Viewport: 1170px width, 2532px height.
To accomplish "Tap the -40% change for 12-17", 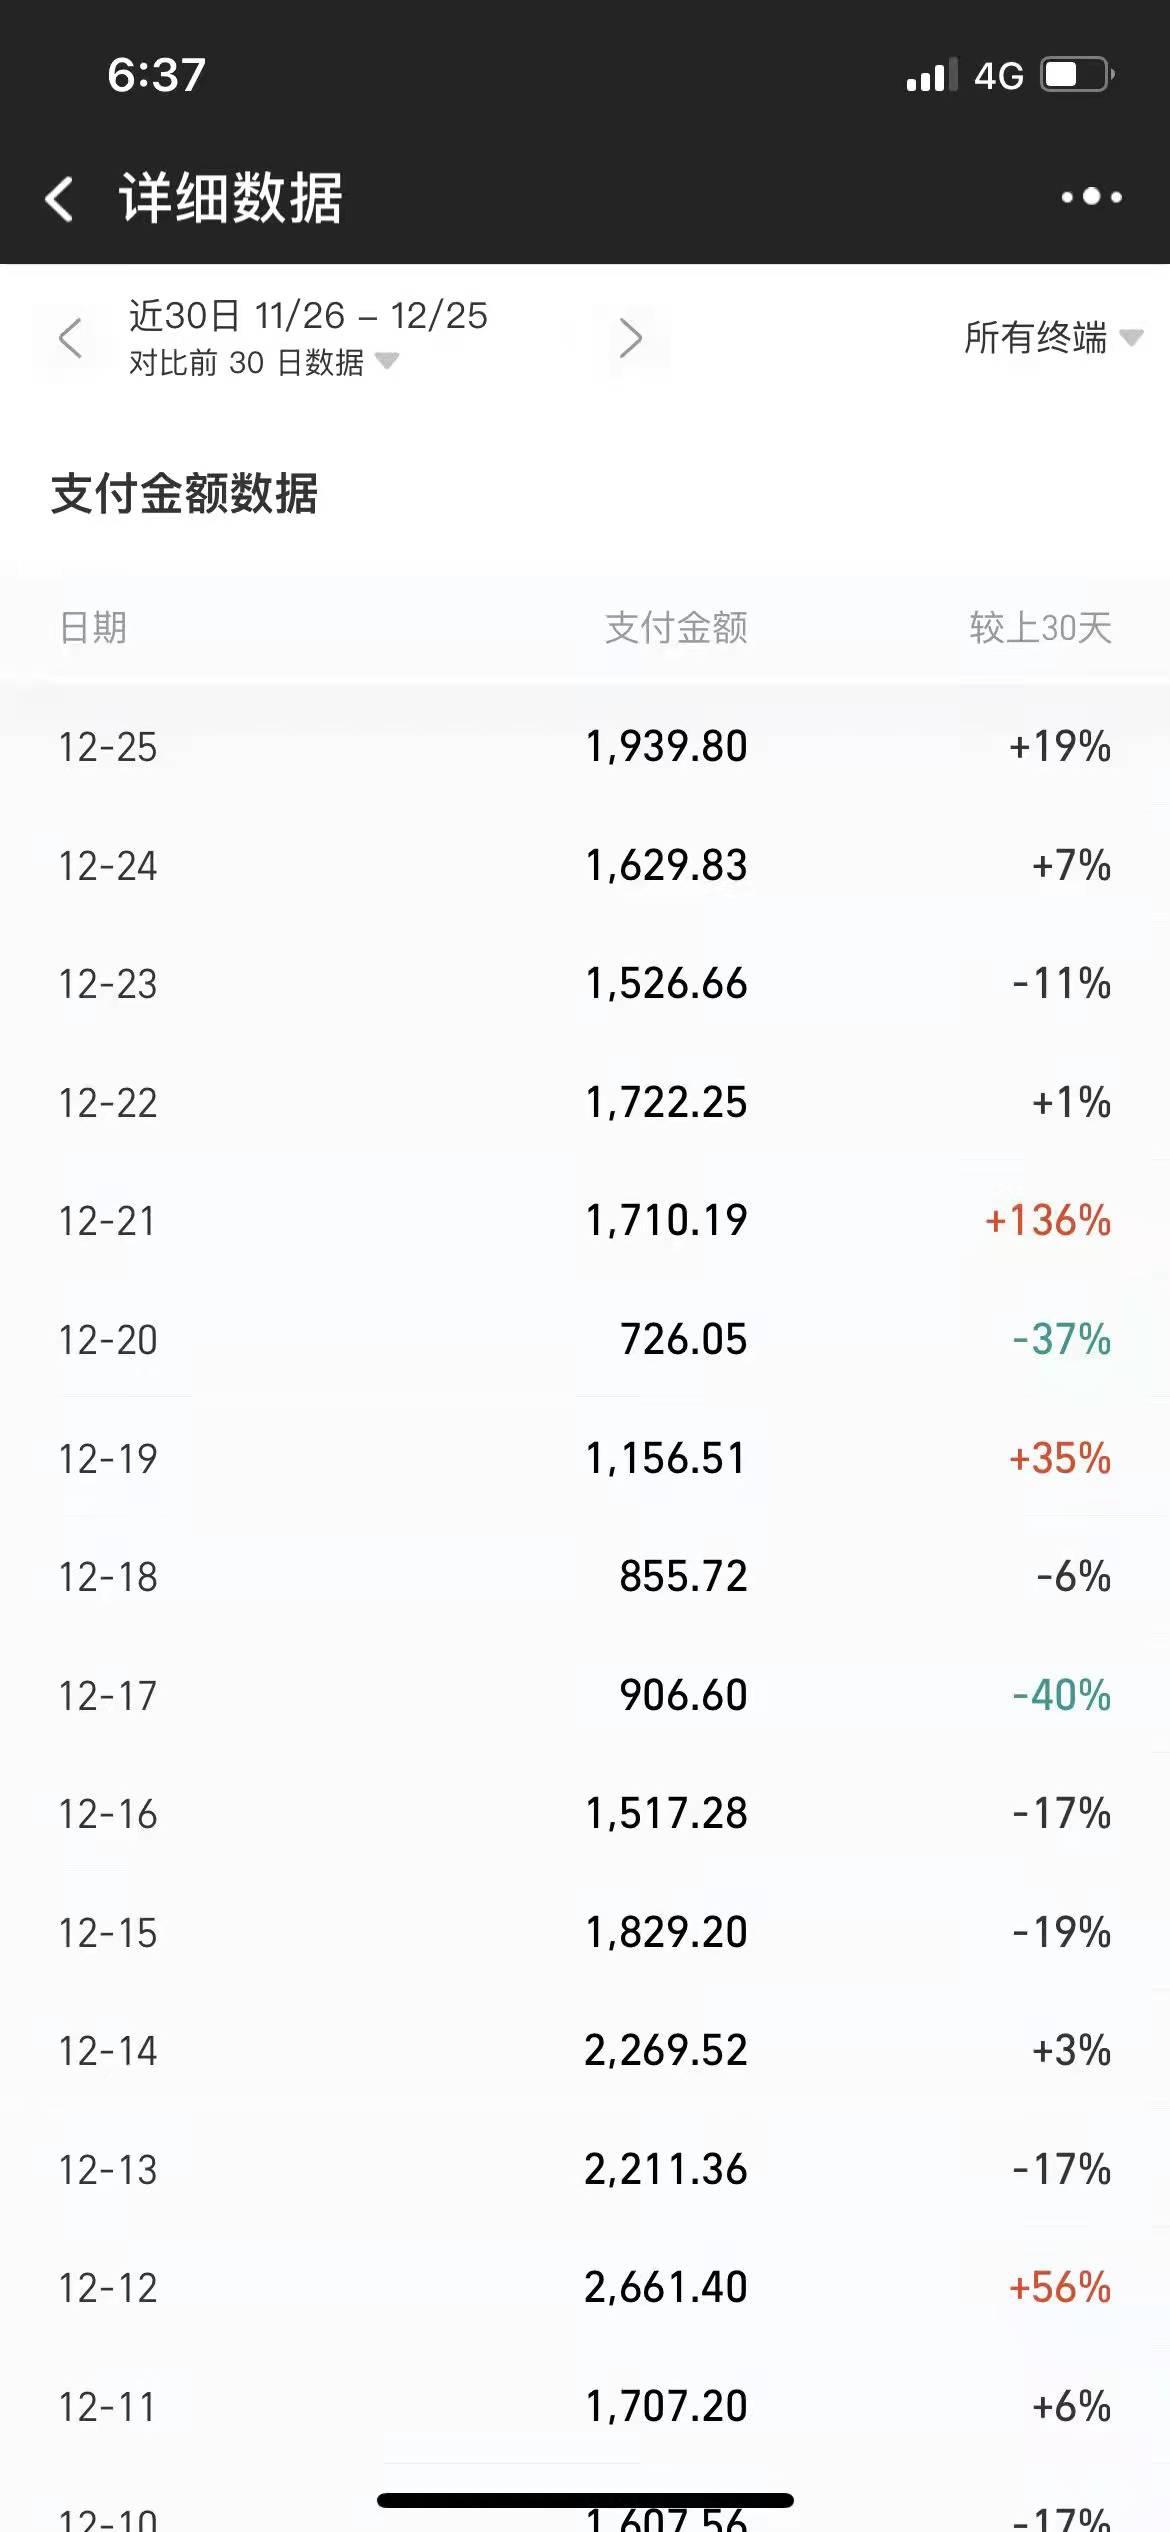I will click(1061, 1696).
